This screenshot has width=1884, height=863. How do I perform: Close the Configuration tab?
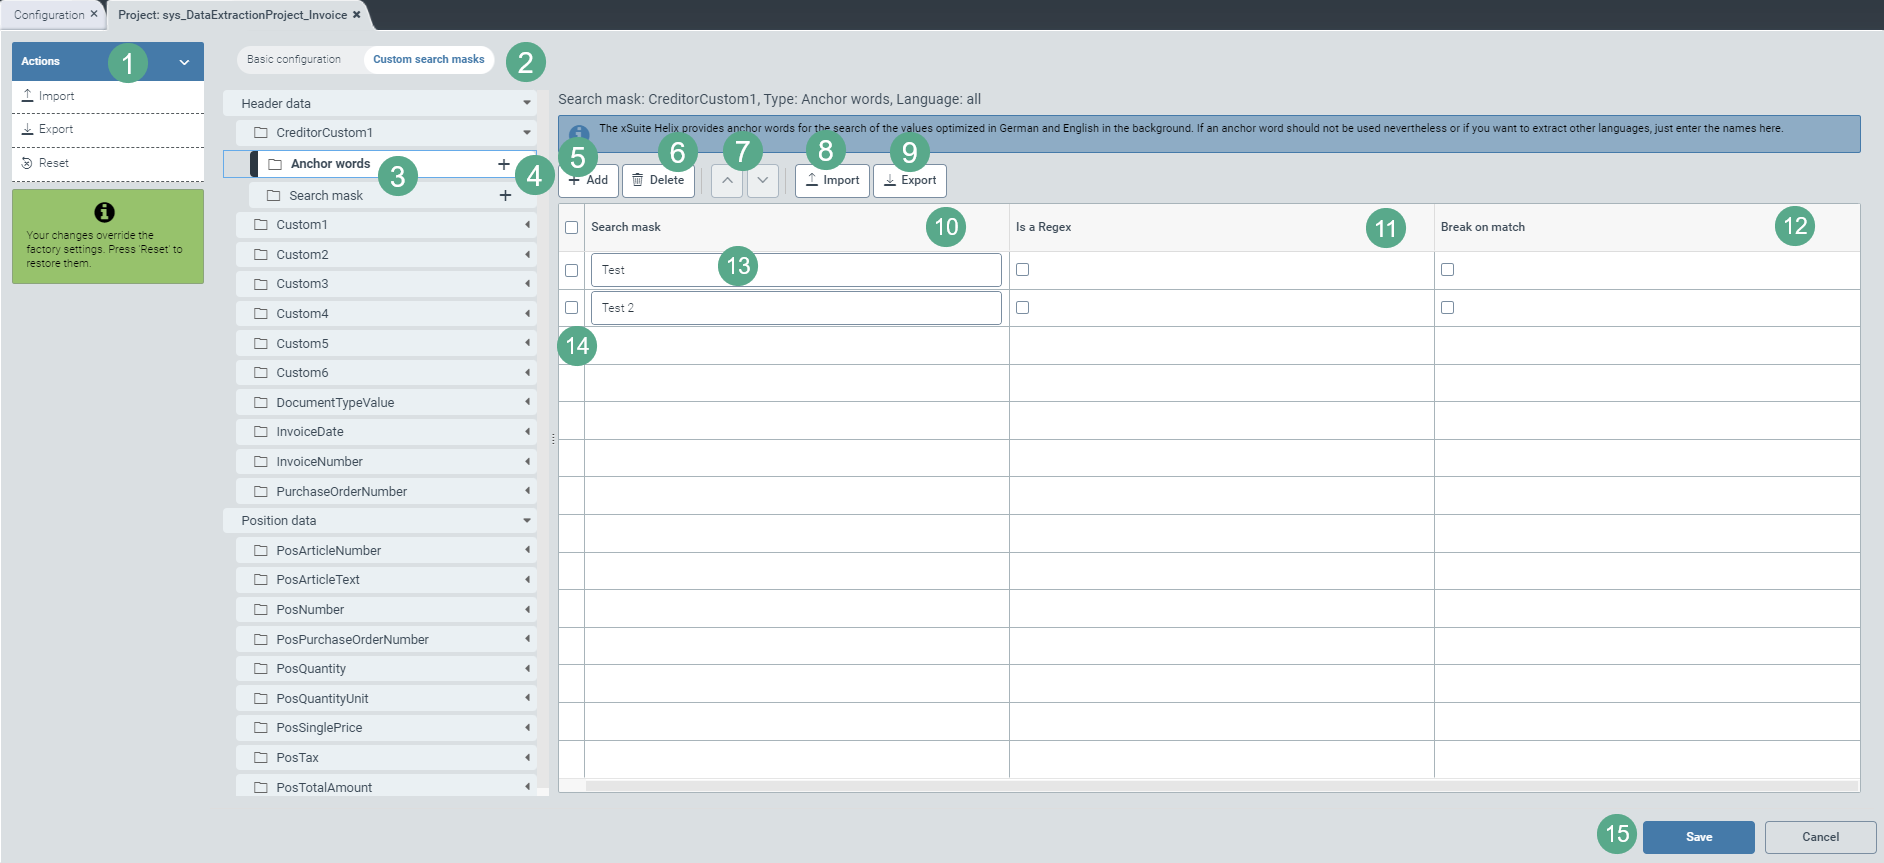point(94,15)
